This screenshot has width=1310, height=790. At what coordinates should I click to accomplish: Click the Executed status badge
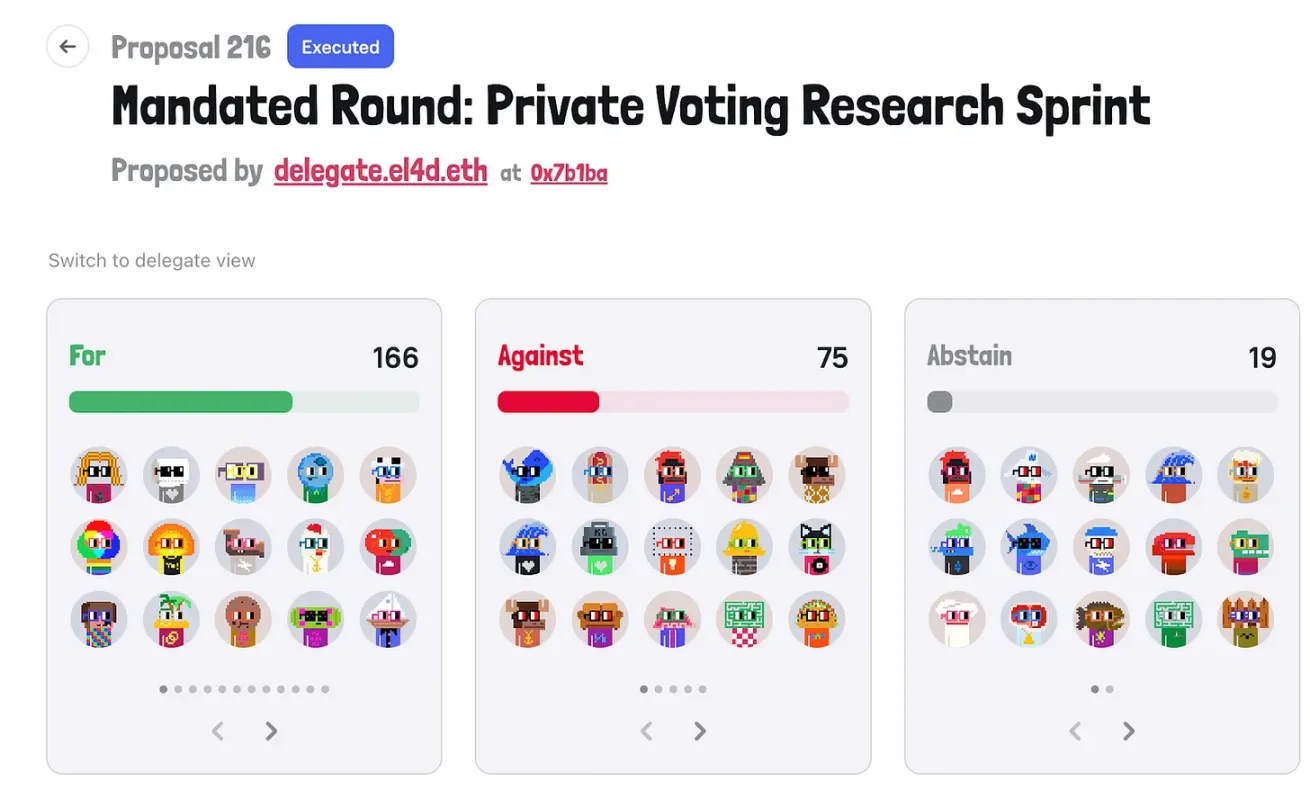coord(340,47)
